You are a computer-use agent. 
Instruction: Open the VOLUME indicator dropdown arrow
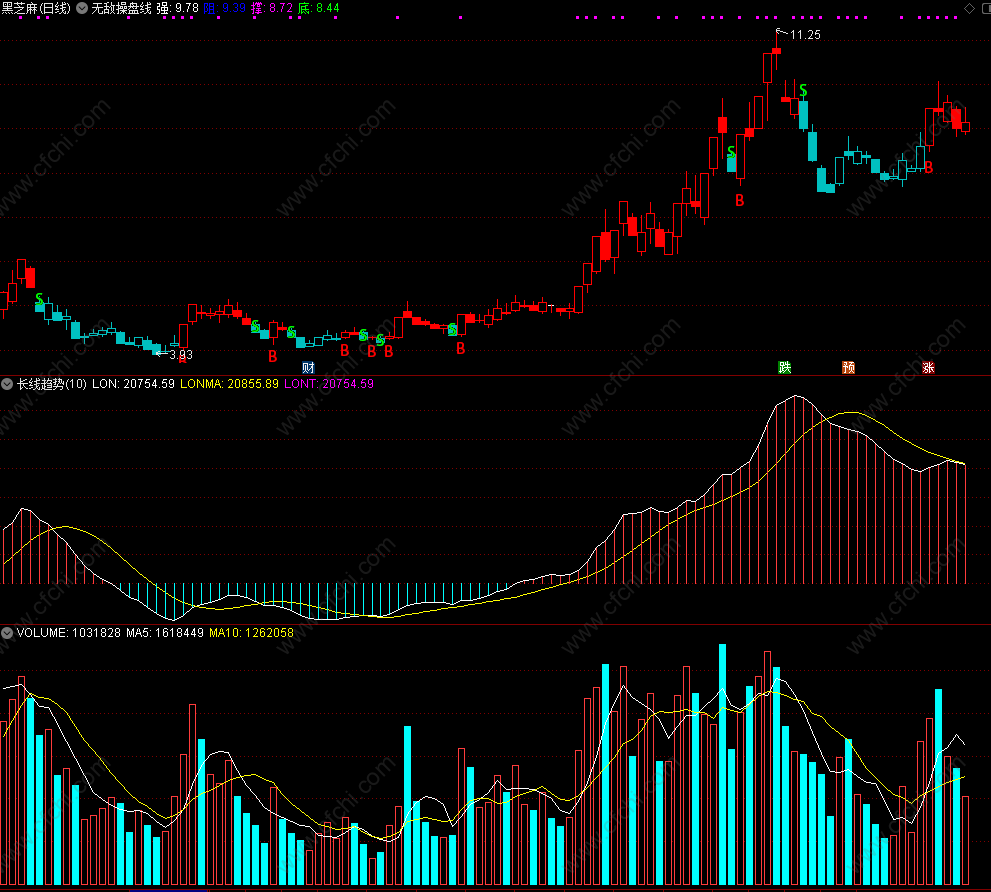pos(7,633)
